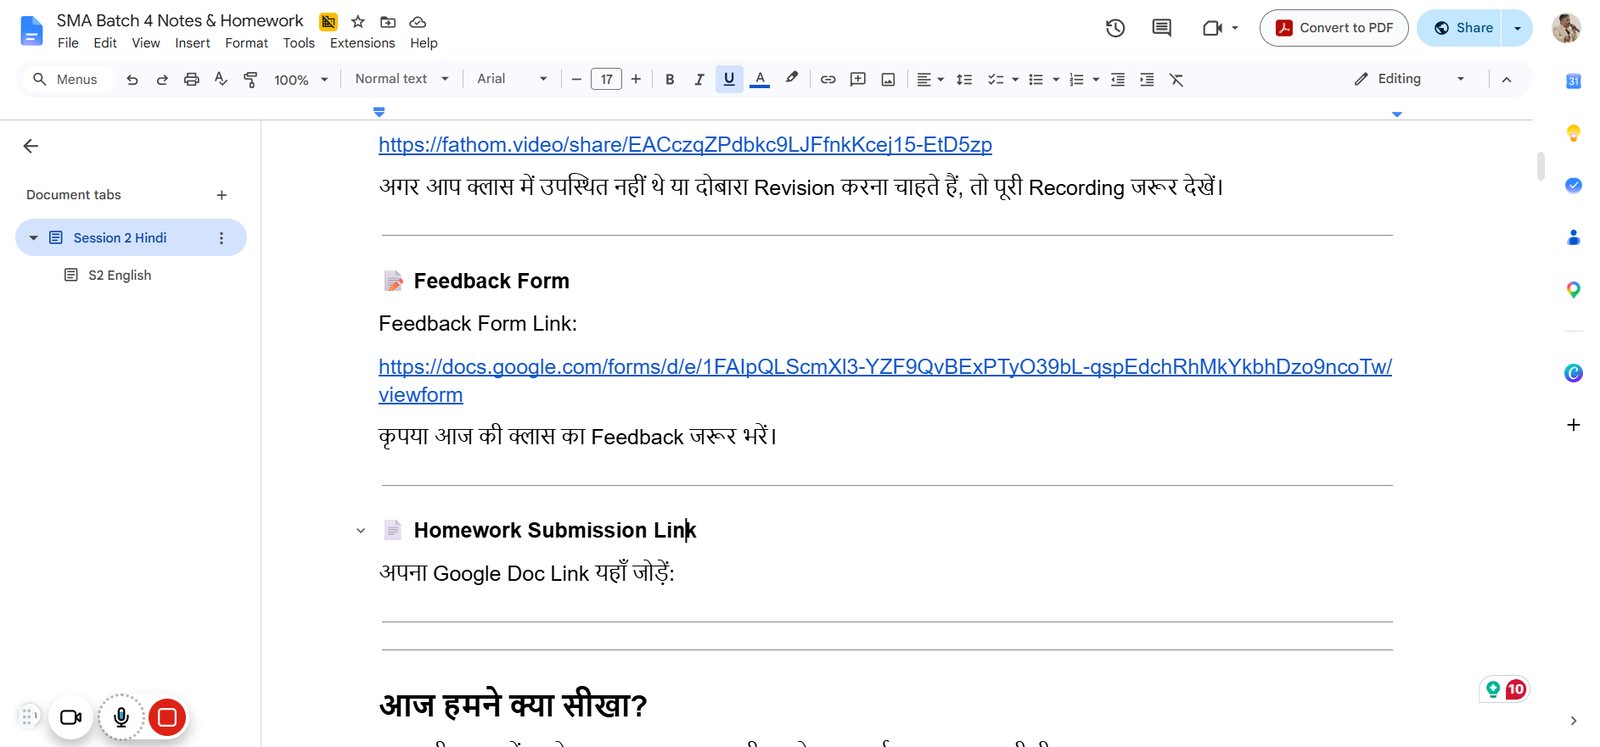
Task: Show all comments in the document
Action: (1161, 28)
